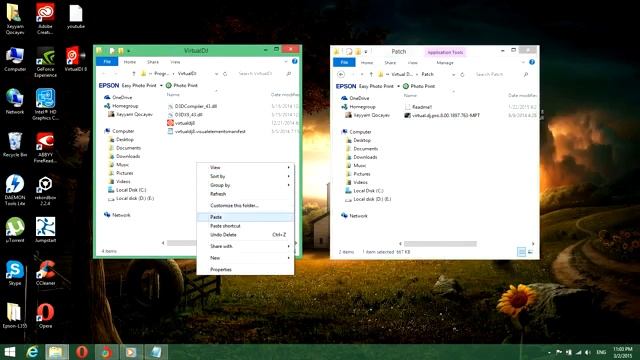Select the Readme file in the Patch window

pos(418,107)
